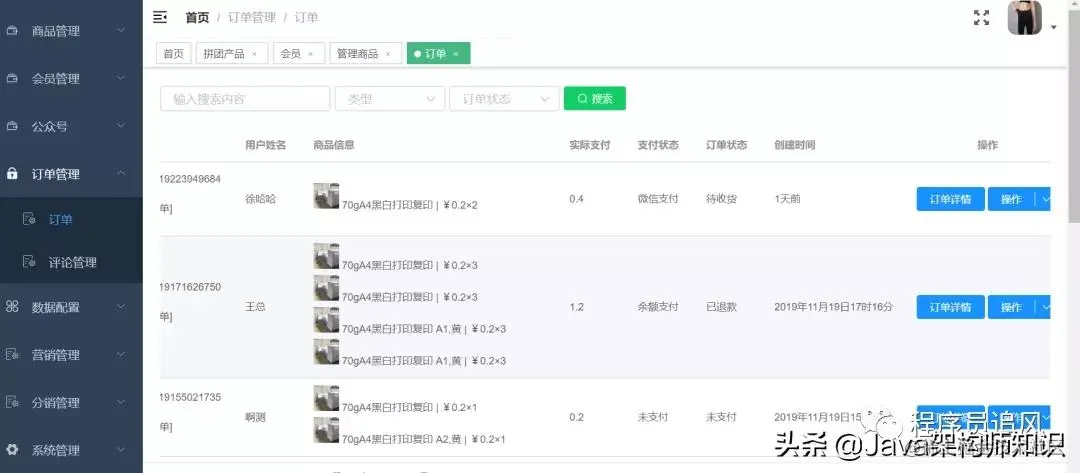Switch to the 管理商品 tab
1080x473 pixels.
click(x=366, y=54)
